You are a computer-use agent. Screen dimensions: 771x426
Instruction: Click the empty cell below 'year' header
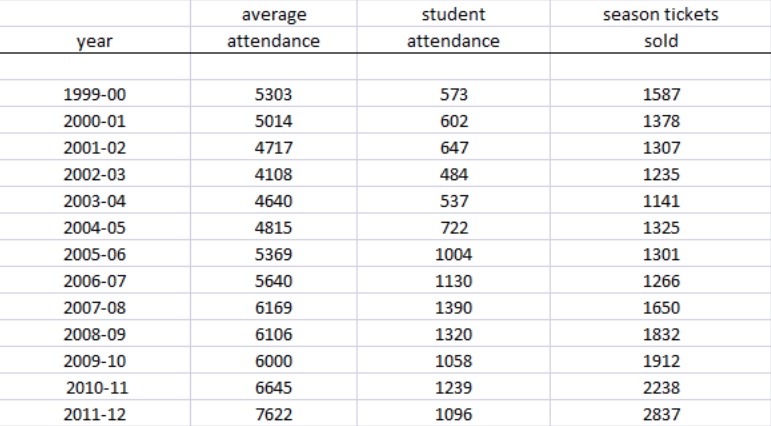(x=94, y=66)
